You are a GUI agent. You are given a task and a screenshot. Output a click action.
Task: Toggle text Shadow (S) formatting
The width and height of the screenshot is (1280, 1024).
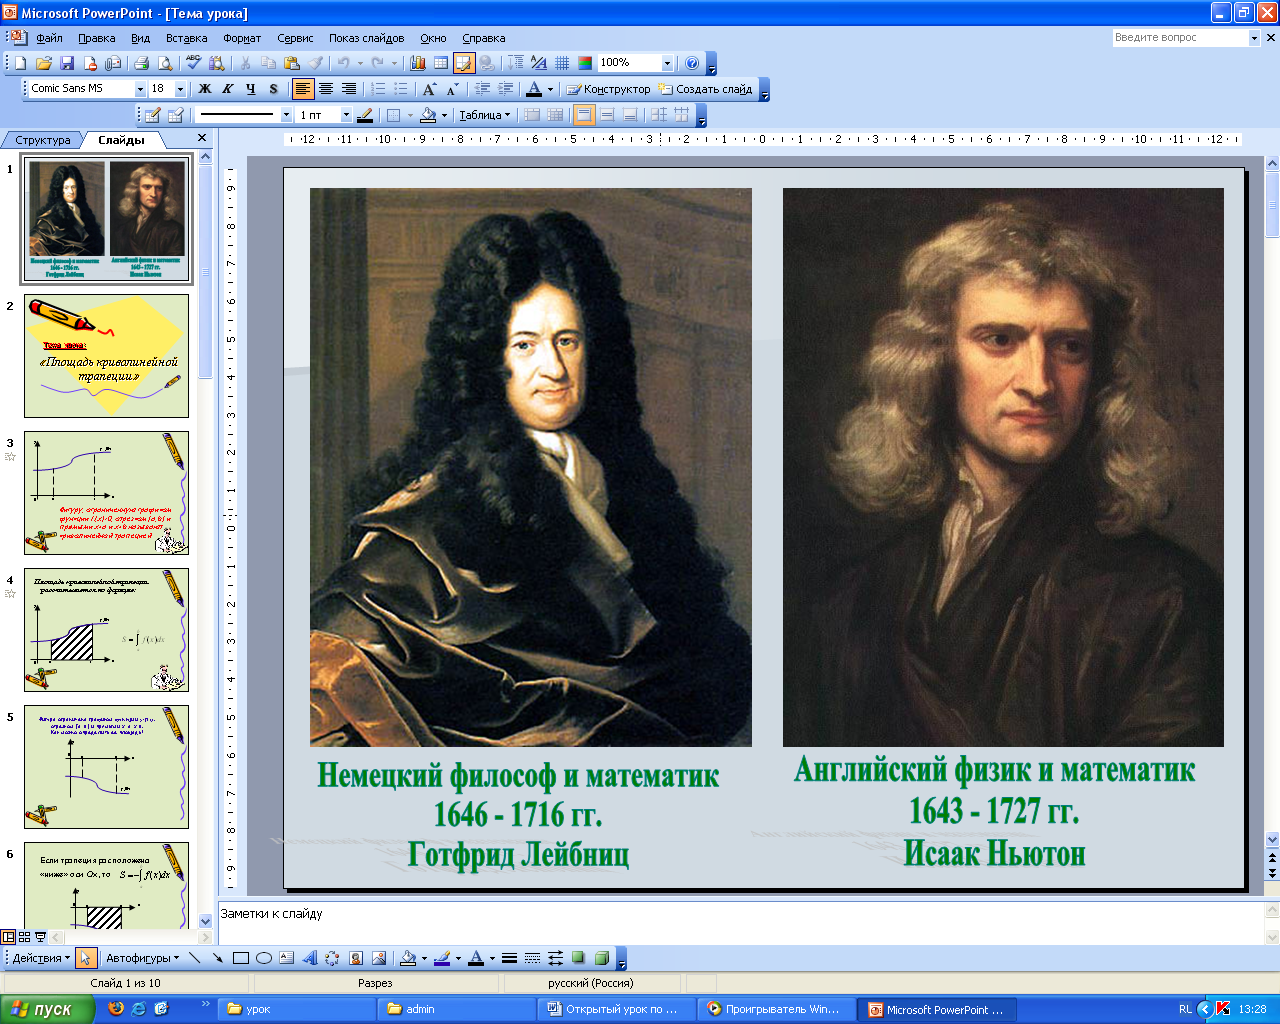pos(274,89)
